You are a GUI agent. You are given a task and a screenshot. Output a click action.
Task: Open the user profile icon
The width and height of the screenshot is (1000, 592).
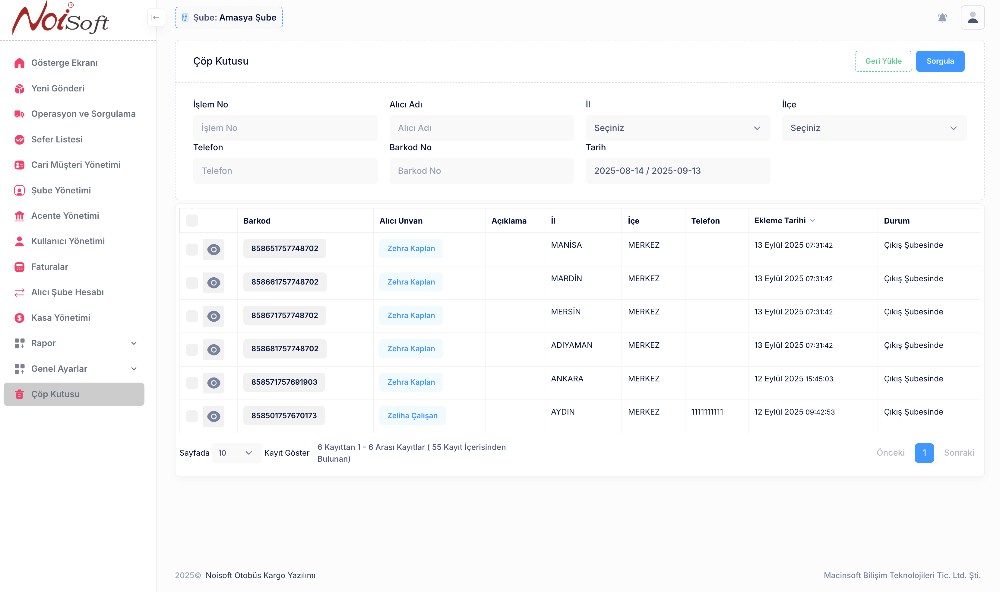(x=972, y=18)
